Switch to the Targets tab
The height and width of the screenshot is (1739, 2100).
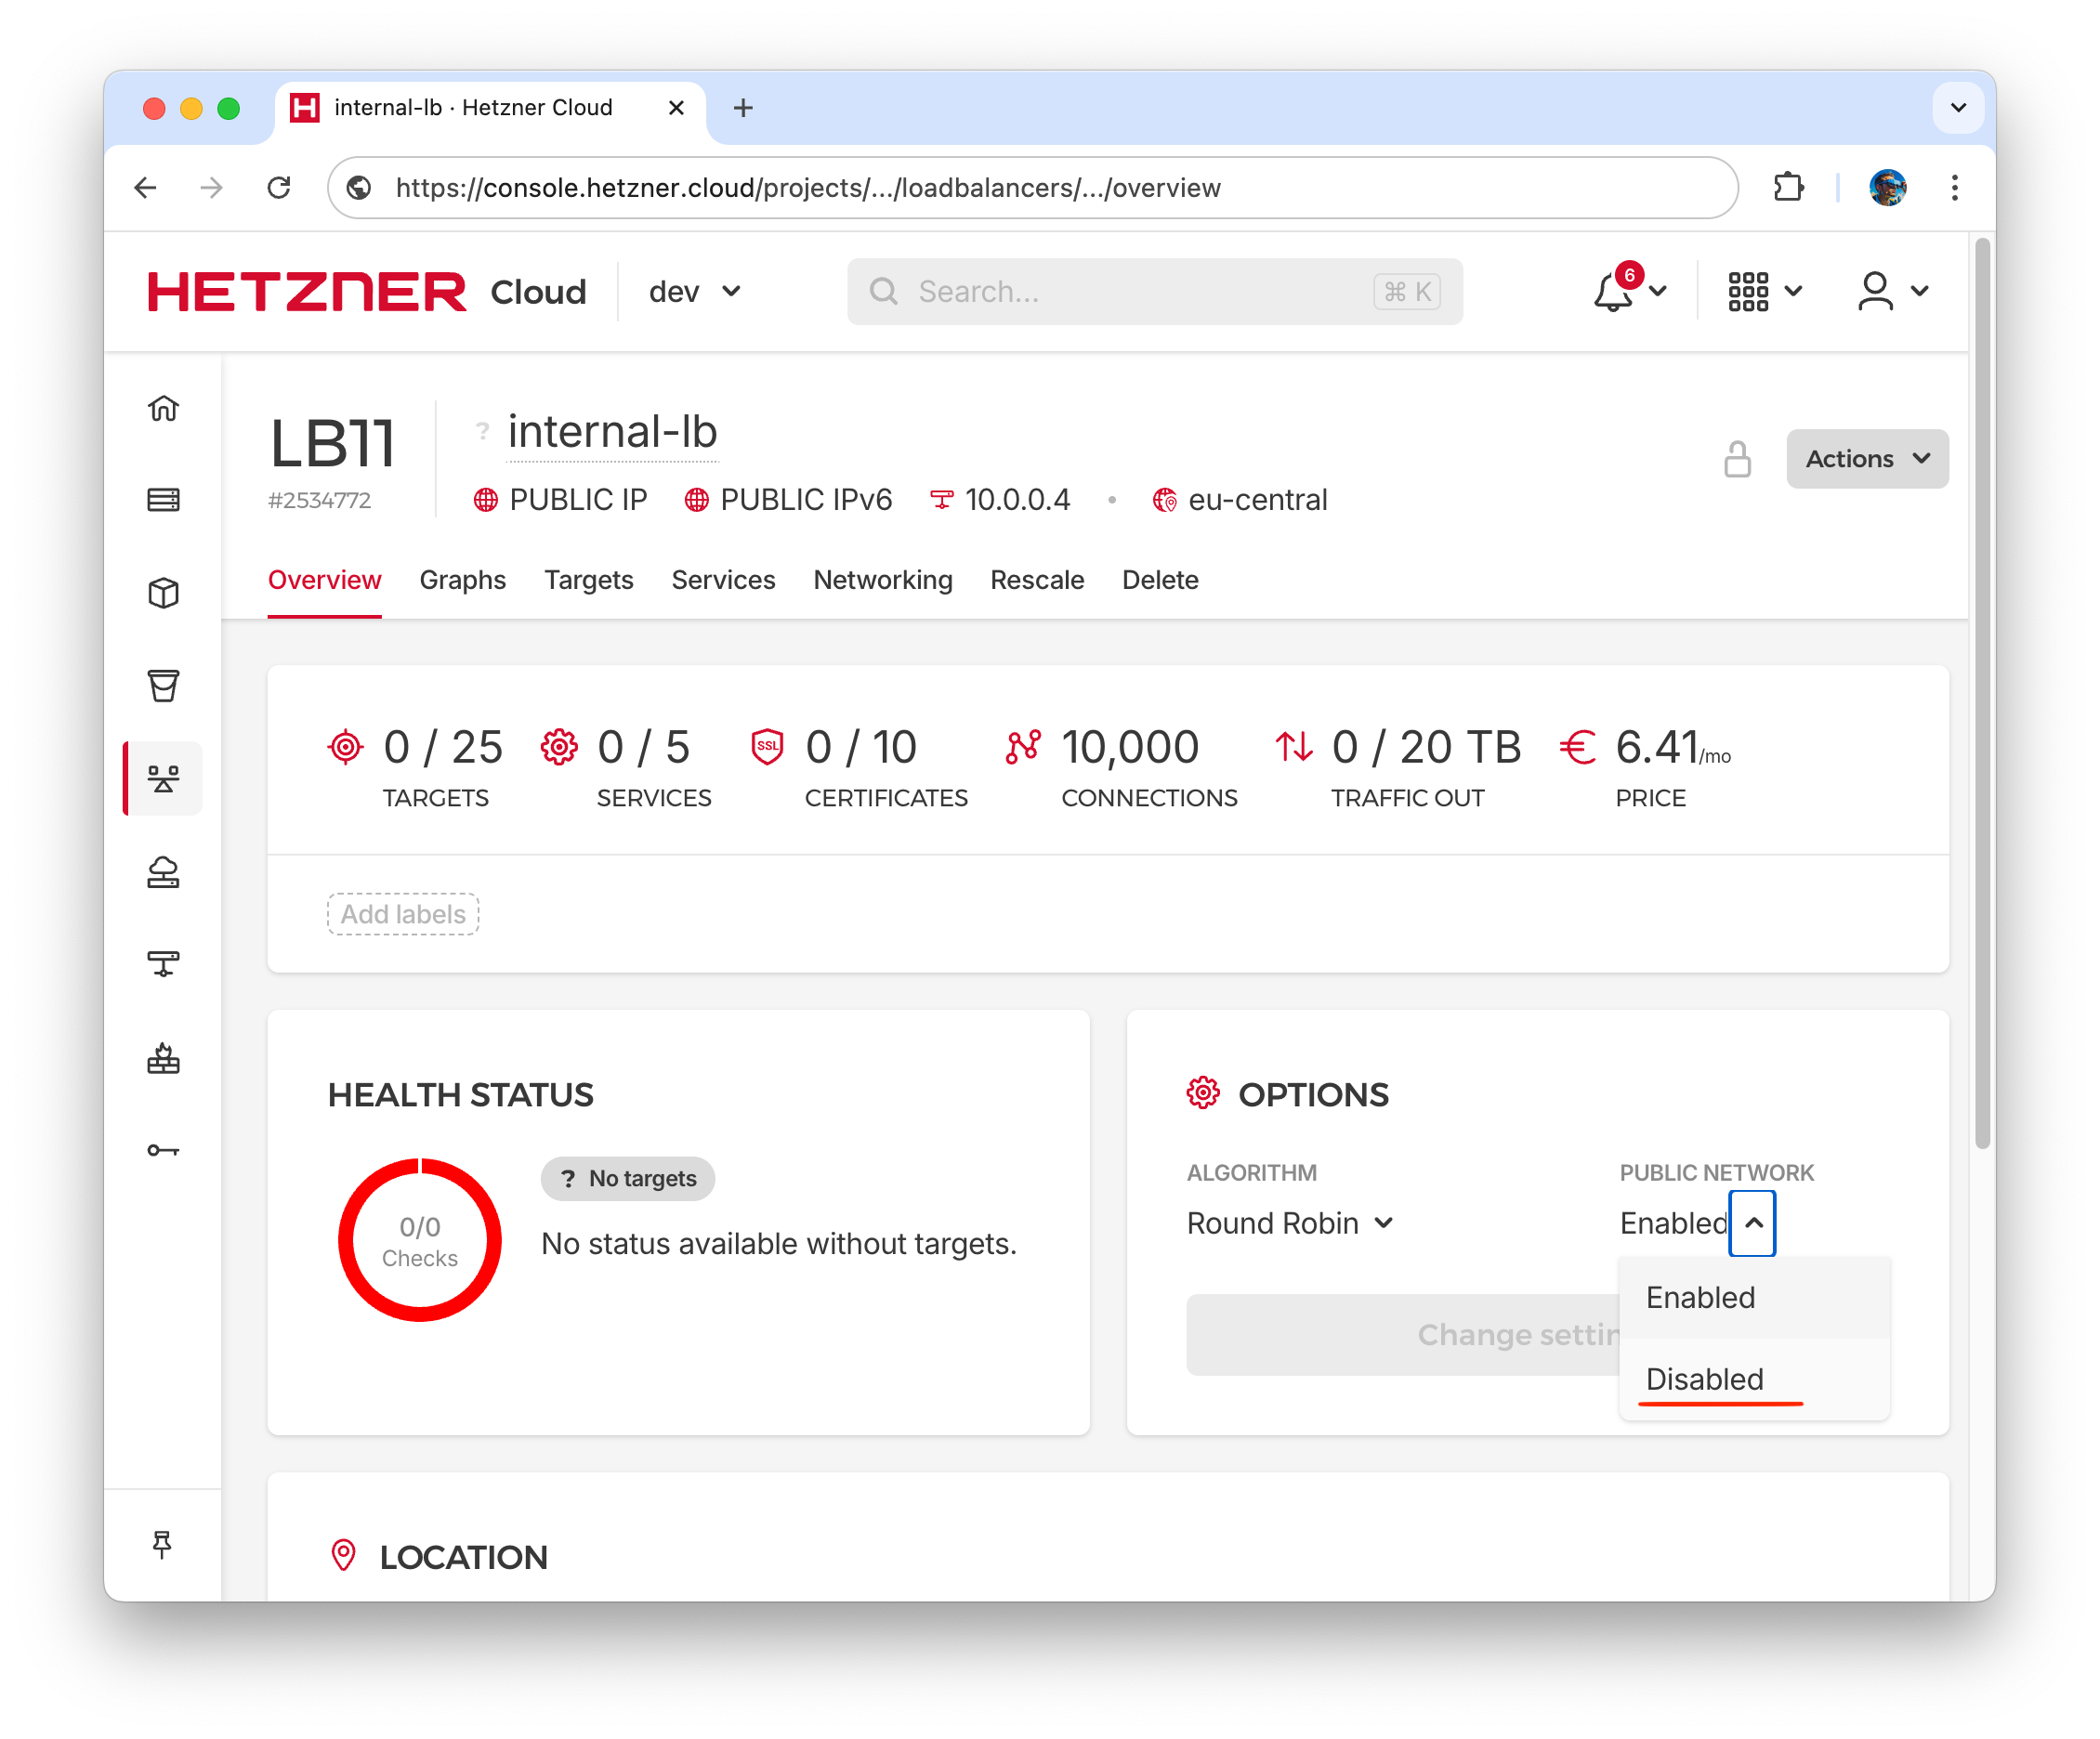click(x=588, y=580)
